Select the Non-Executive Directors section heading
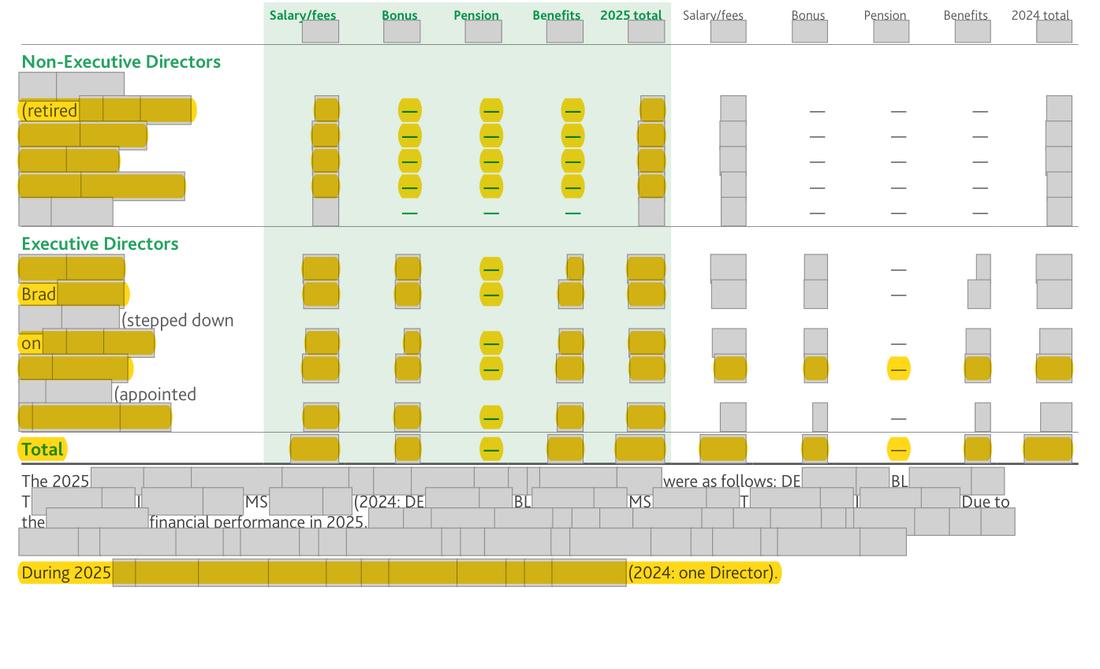Image resolution: width=1100 pixels, height=669 pixels. point(121,62)
